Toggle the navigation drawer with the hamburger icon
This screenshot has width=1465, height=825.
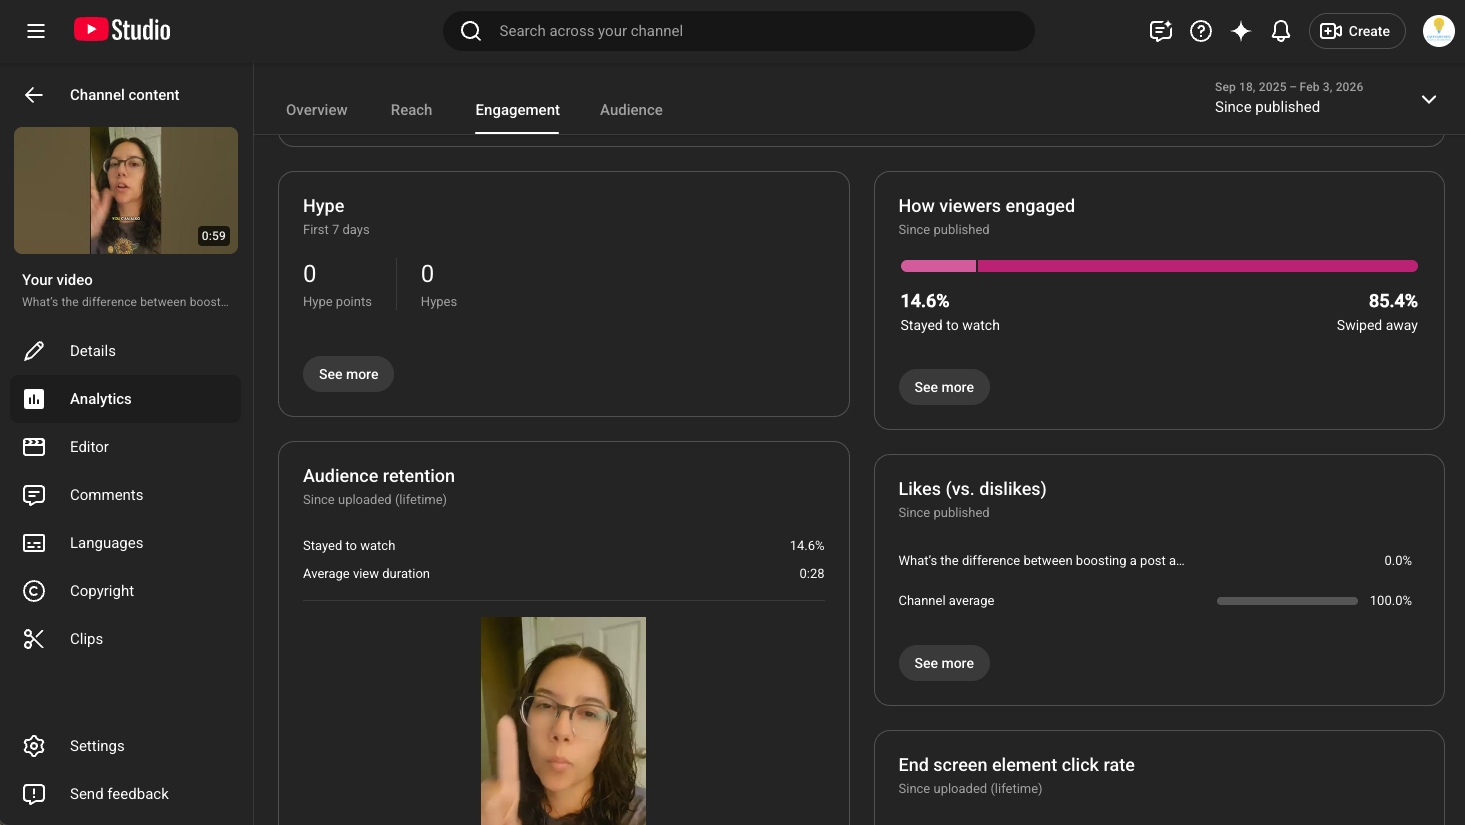[36, 31]
